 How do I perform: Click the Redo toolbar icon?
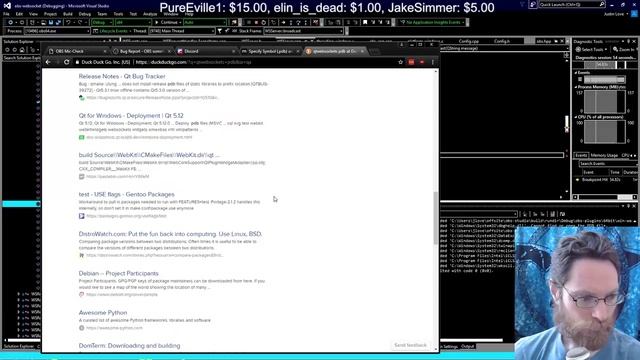pos(80,22)
